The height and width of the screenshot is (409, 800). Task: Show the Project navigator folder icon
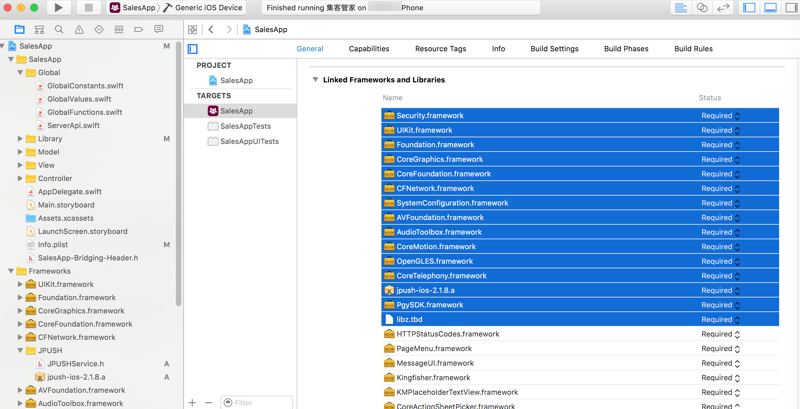pos(19,30)
